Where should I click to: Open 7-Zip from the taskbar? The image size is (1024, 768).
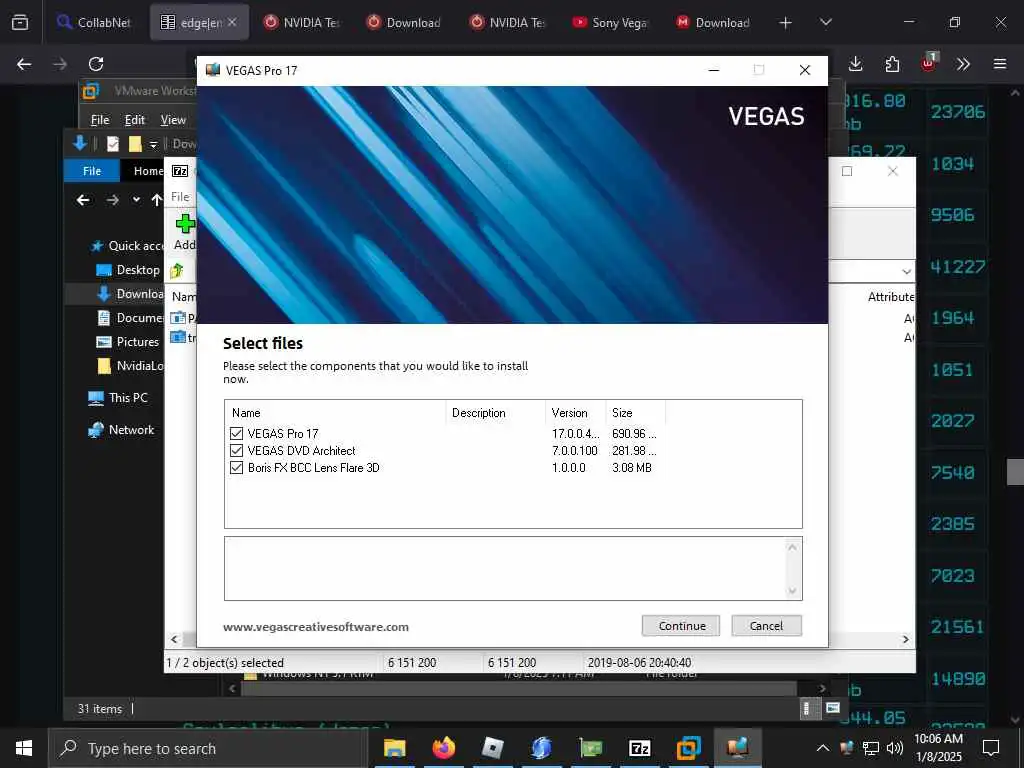click(x=639, y=748)
